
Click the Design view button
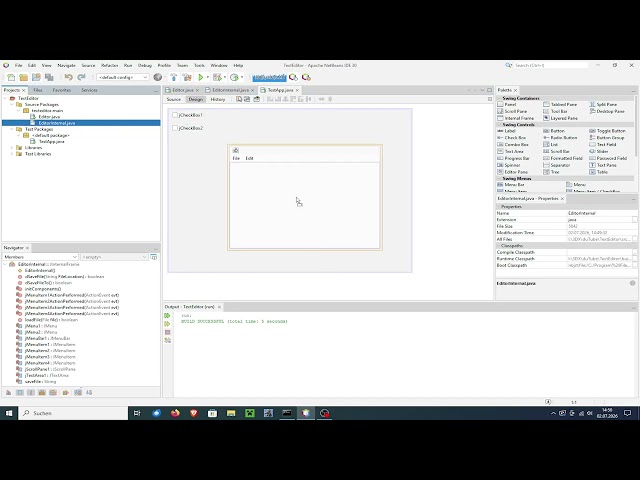pyautogui.click(x=196, y=100)
